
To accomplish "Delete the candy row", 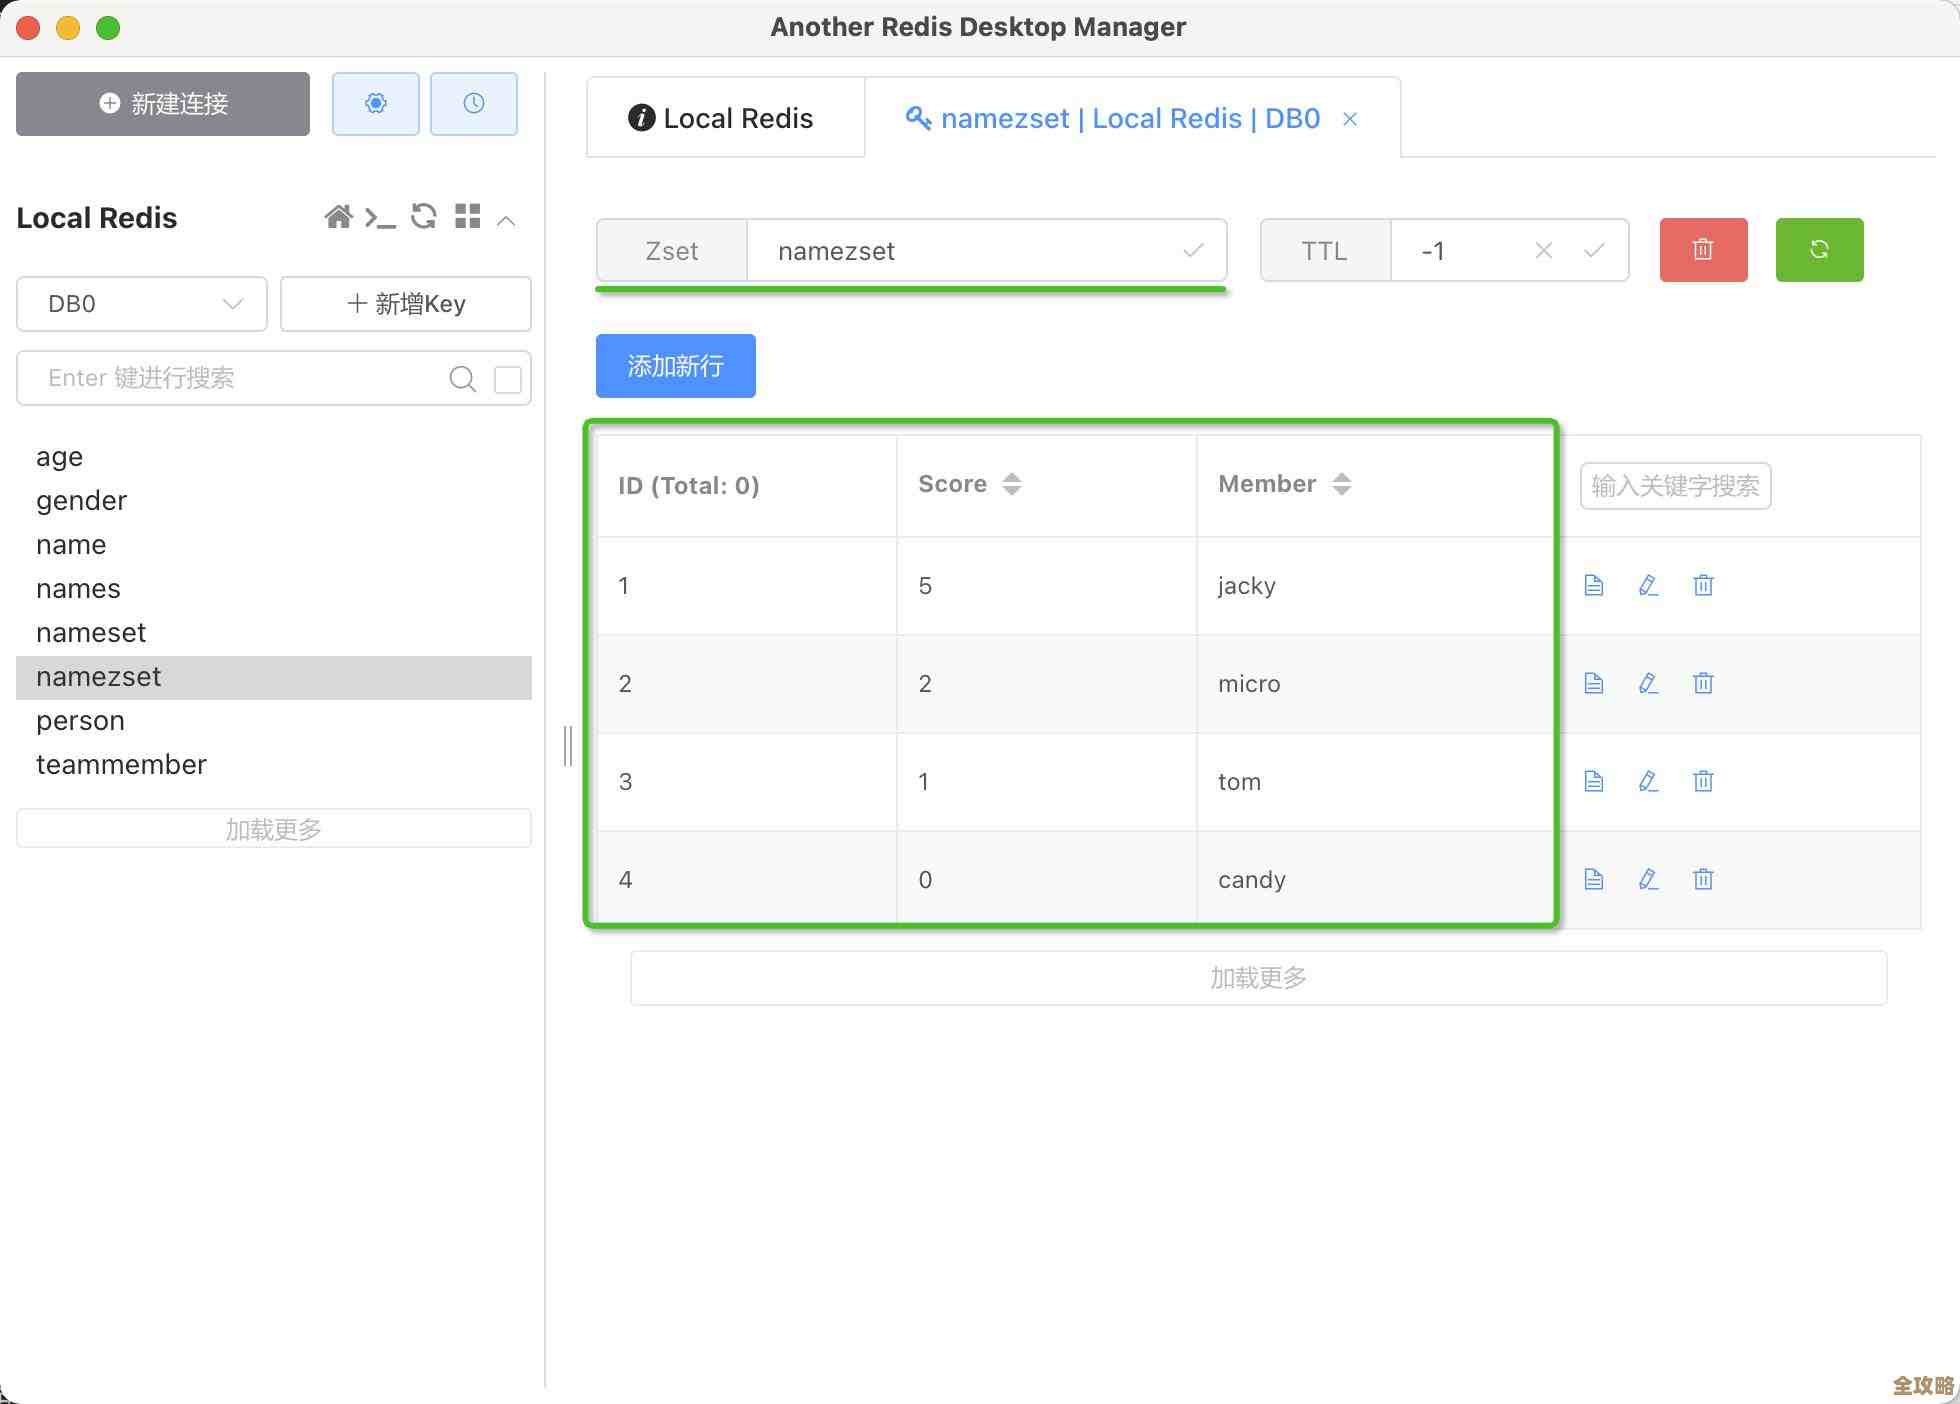I will tap(1703, 880).
